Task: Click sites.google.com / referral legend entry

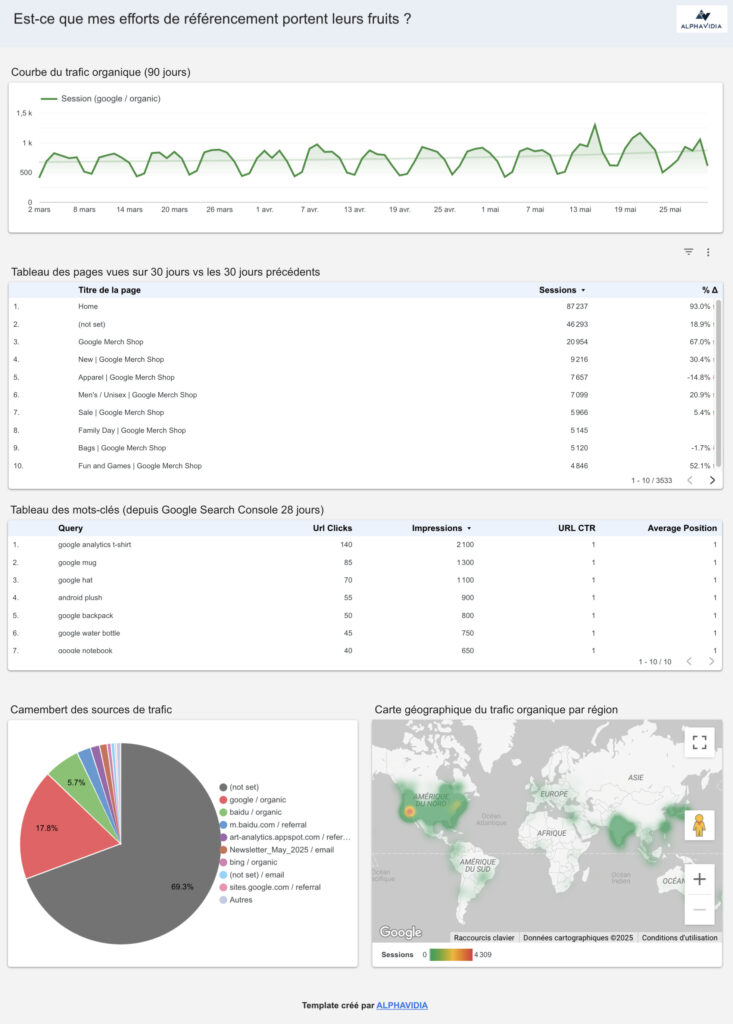Action: 270,888
